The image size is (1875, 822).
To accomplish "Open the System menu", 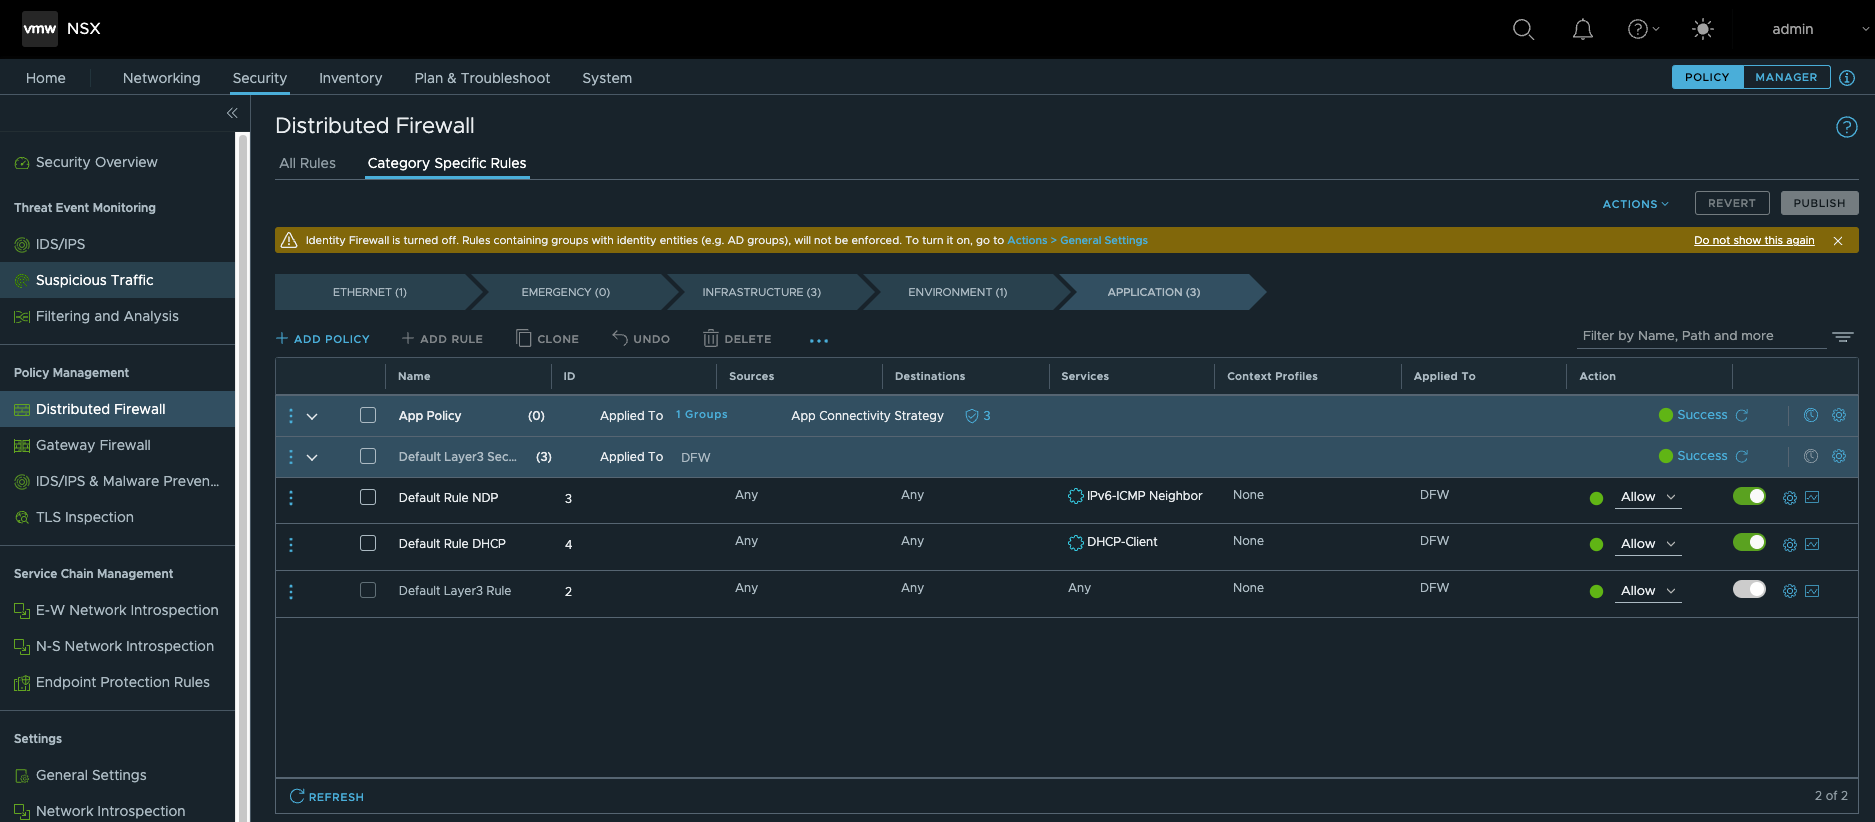I will pos(607,78).
